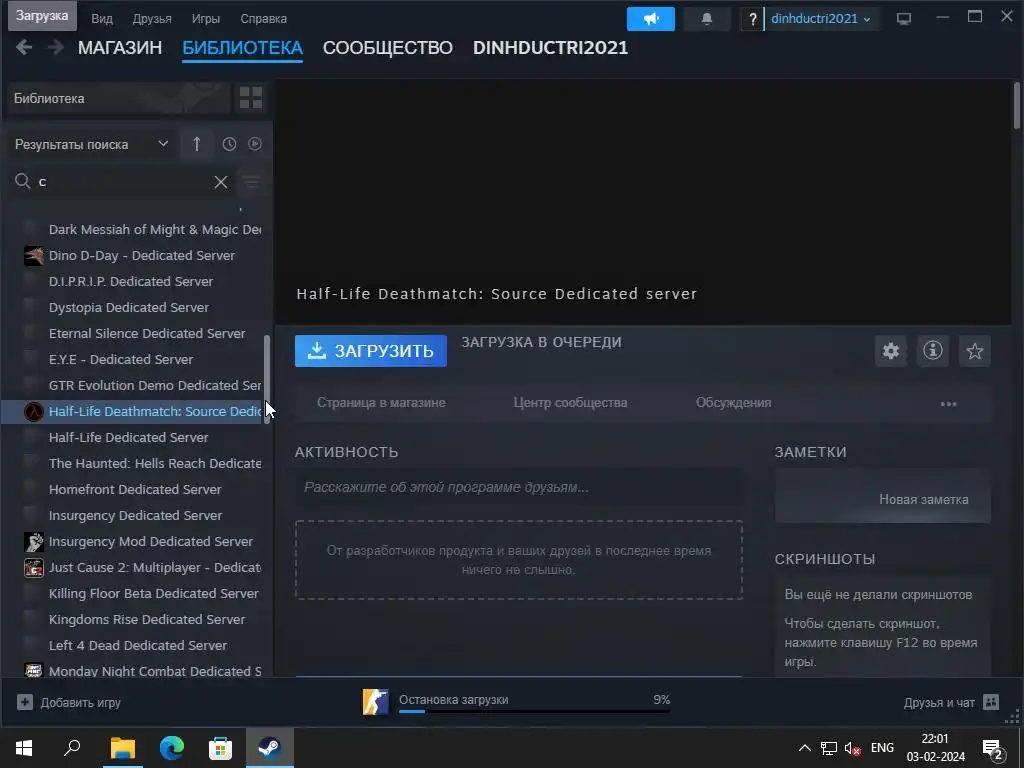1024x768 pixels.
Task: Focus the activity status input field
Action: coord(519,487)
